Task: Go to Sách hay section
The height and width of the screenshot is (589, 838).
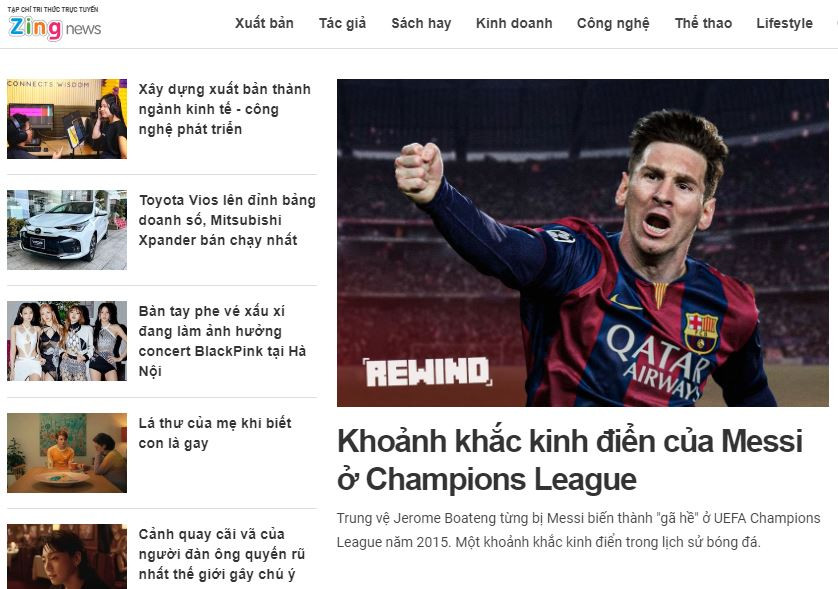Action: click(x=421, y=23)
